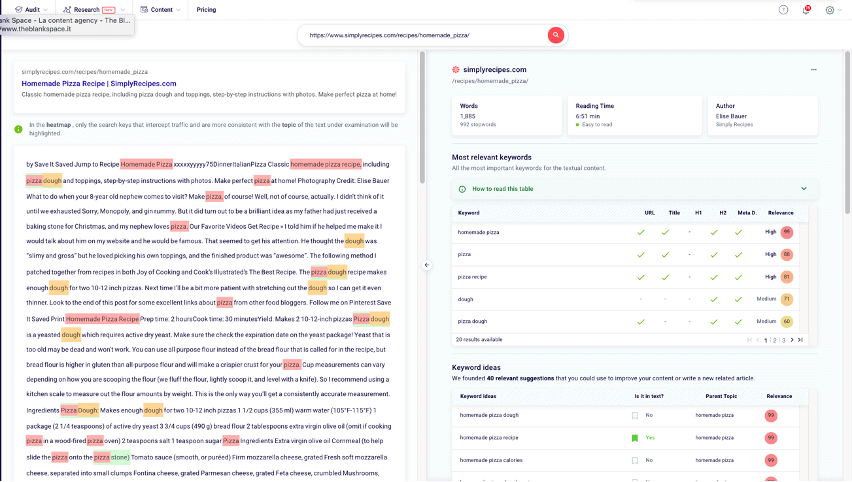The image size is (852, 482).
Task: Click the 'New' badge beside Research
Action: click(x=109, y=10)
